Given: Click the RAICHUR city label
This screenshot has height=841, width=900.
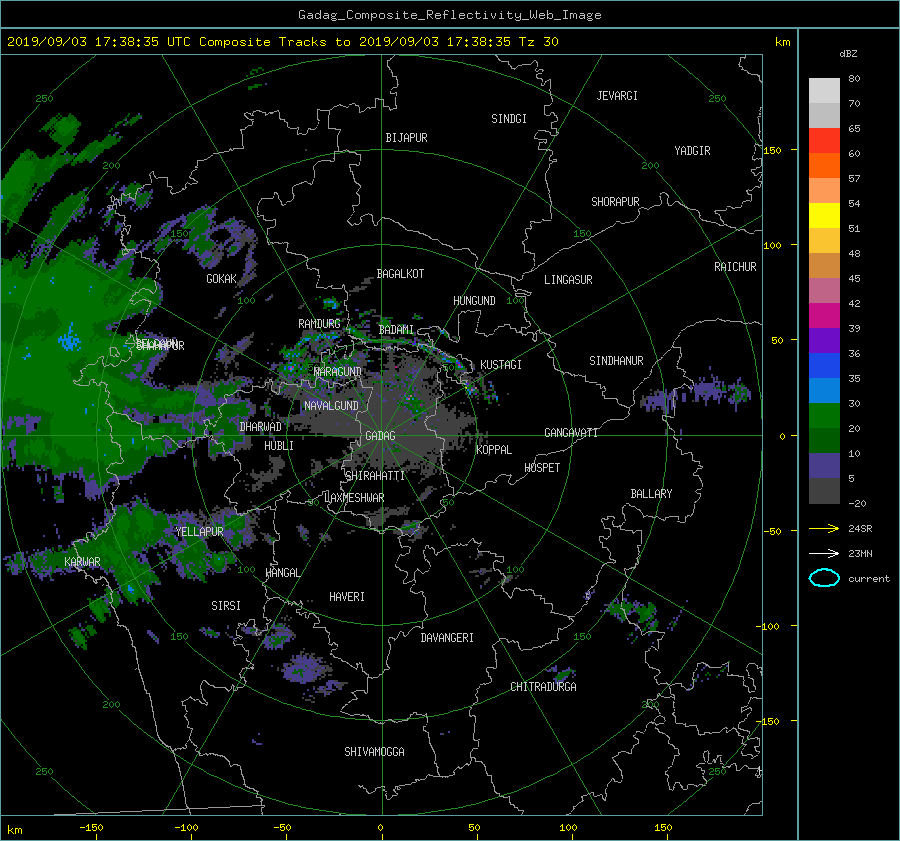Looking at the screenshot, I should tap(735, 267).
